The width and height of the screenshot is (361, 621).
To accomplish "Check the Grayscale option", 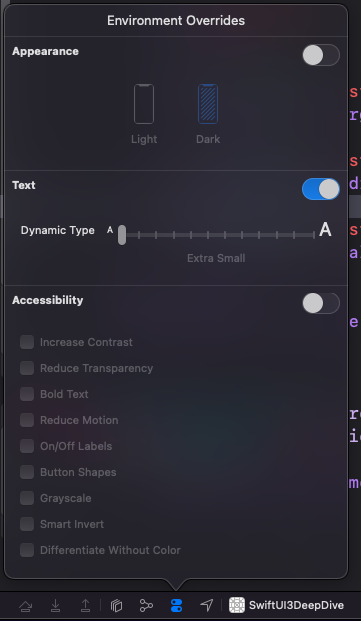I will [x=27, y=498].
